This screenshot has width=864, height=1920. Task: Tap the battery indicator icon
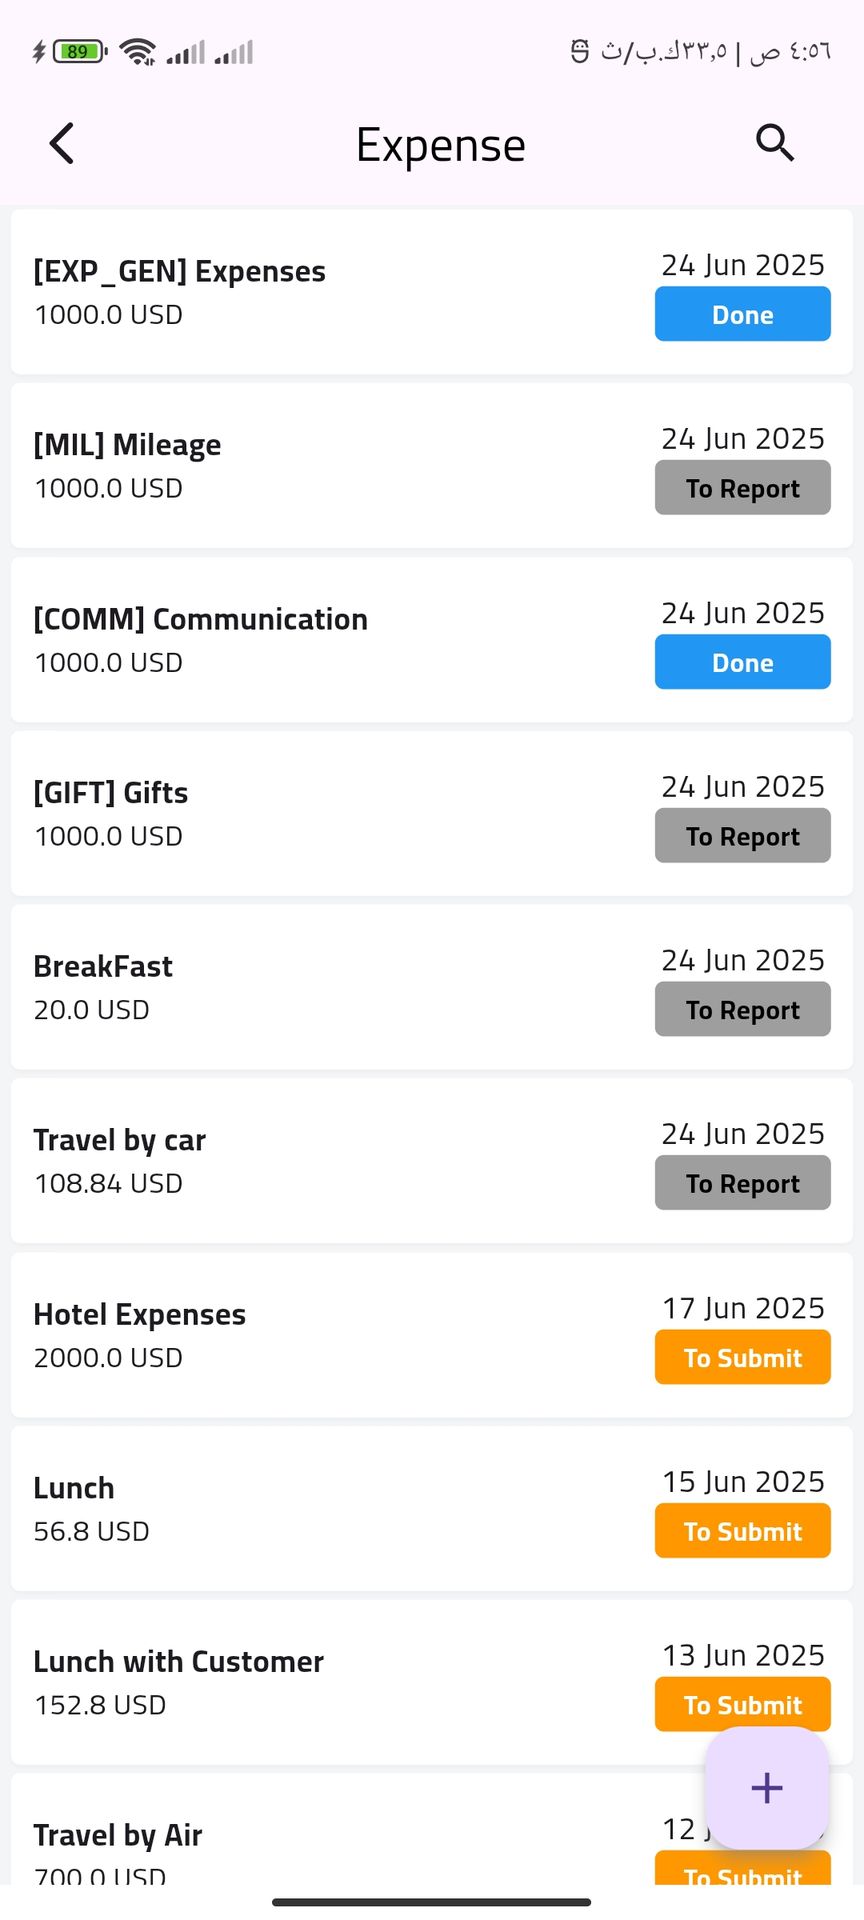(78, 51)
